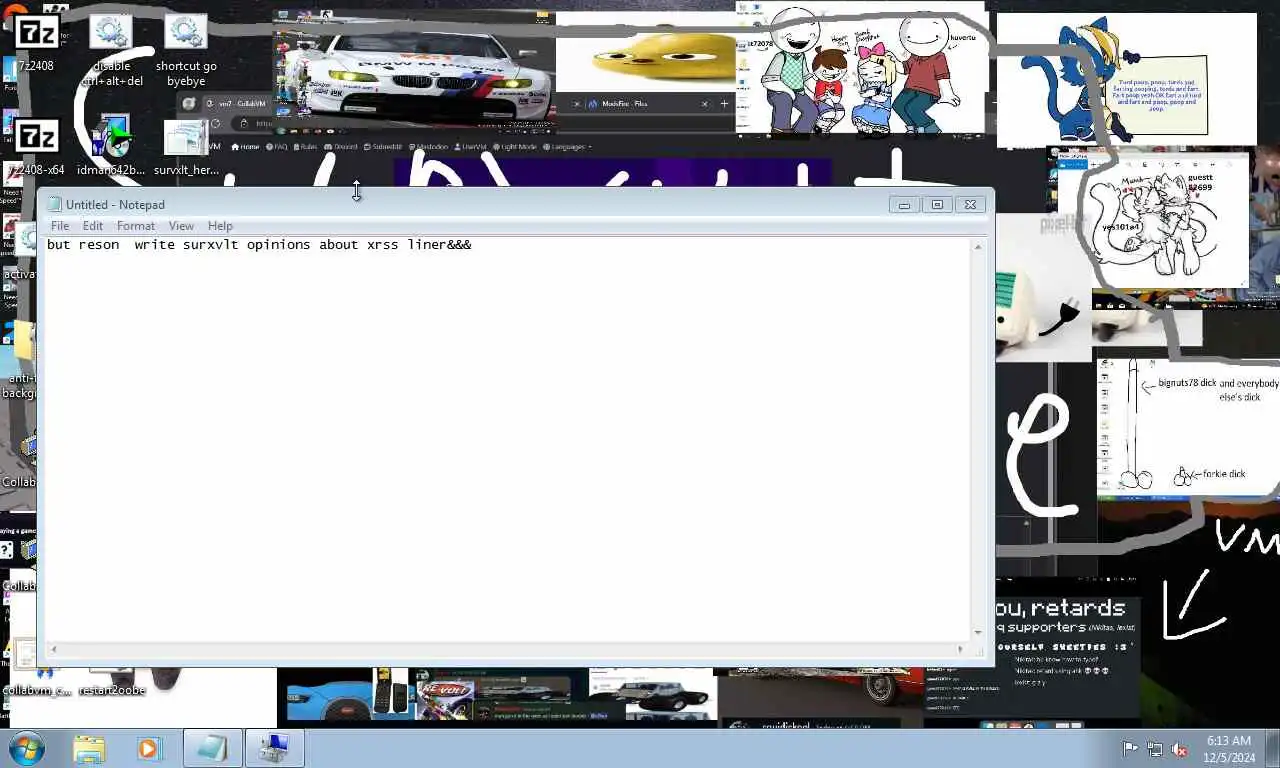Click inside the Notepad text area

point(507,440)
